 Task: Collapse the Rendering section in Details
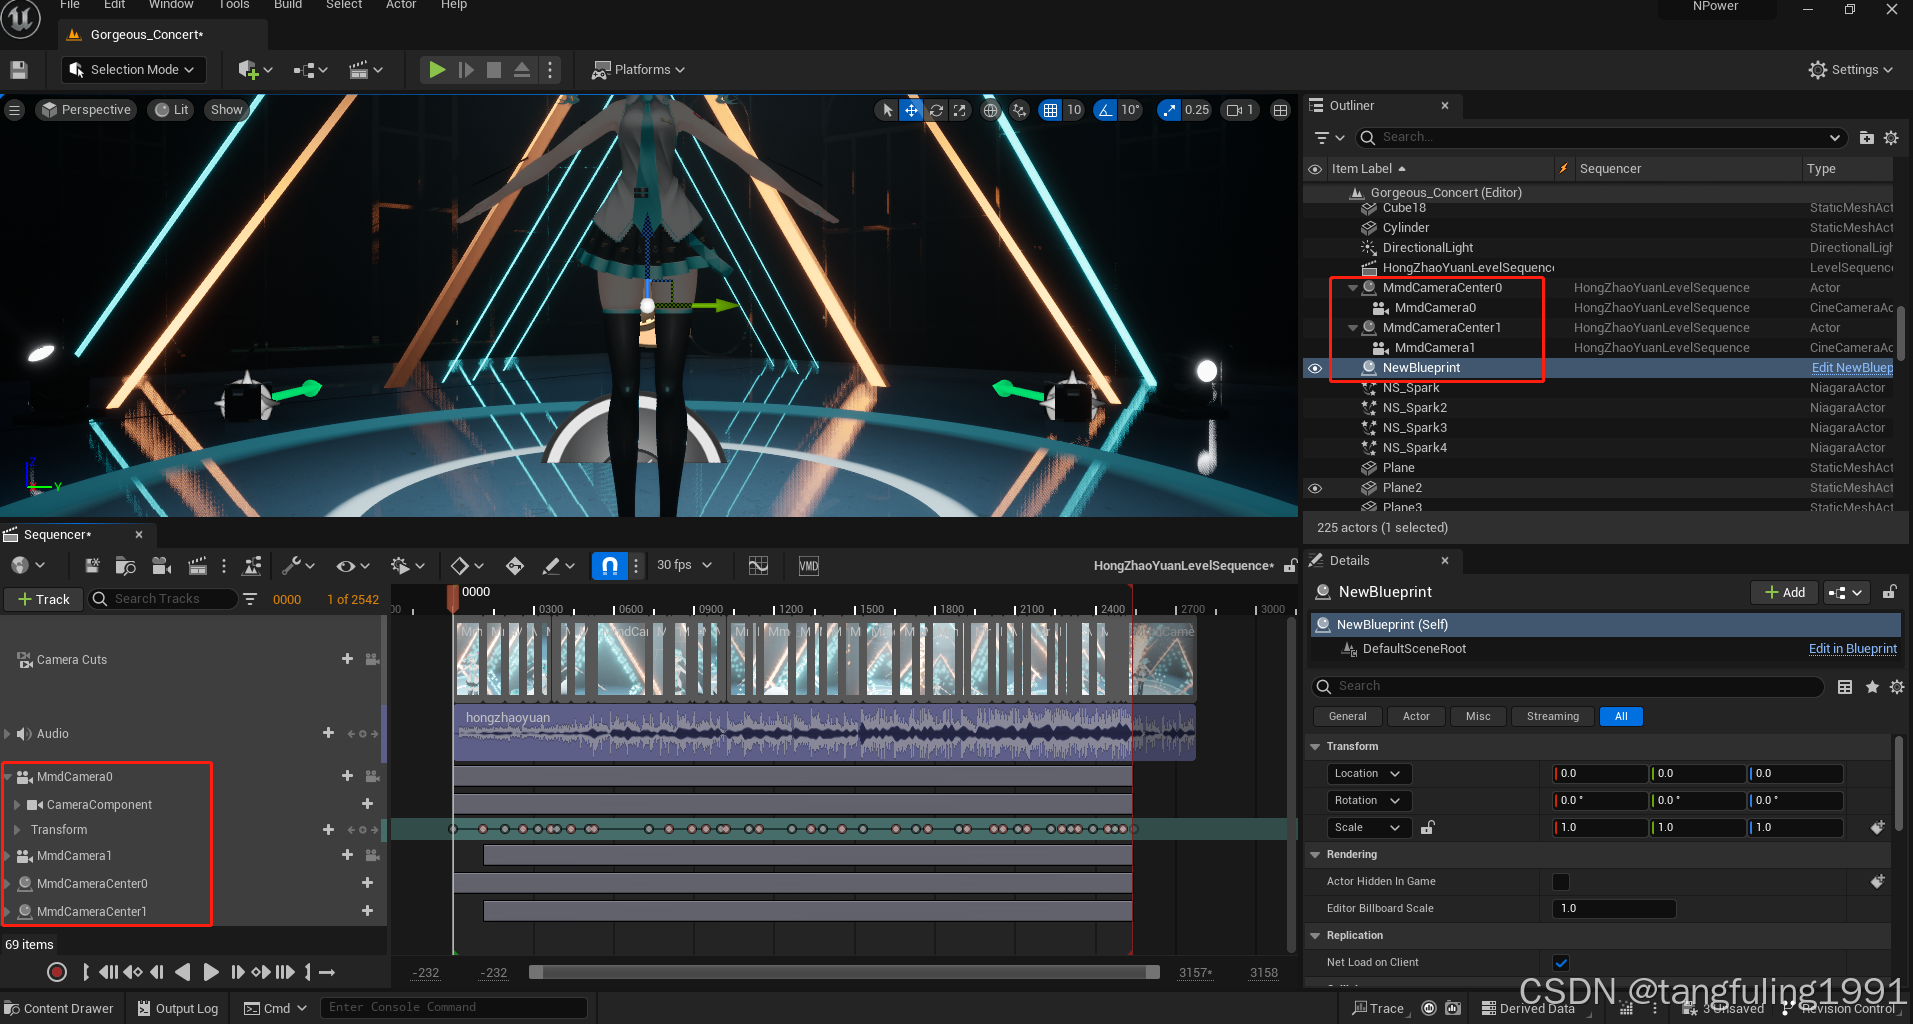(x=1315, y=854)
